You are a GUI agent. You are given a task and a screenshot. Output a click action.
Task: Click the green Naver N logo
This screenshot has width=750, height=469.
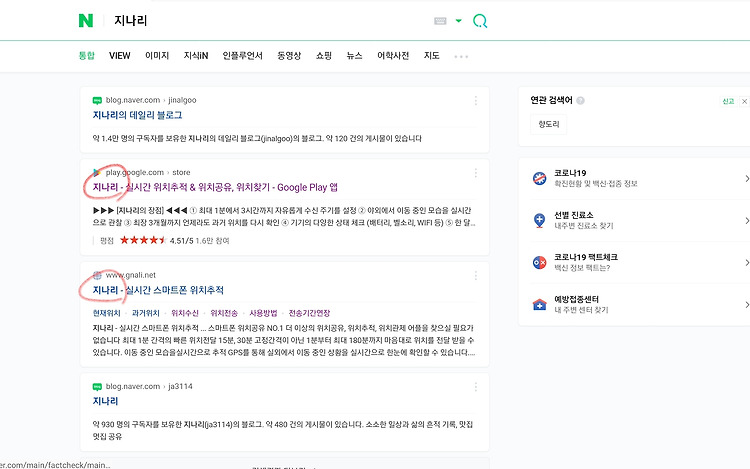[x=86, y=21]
